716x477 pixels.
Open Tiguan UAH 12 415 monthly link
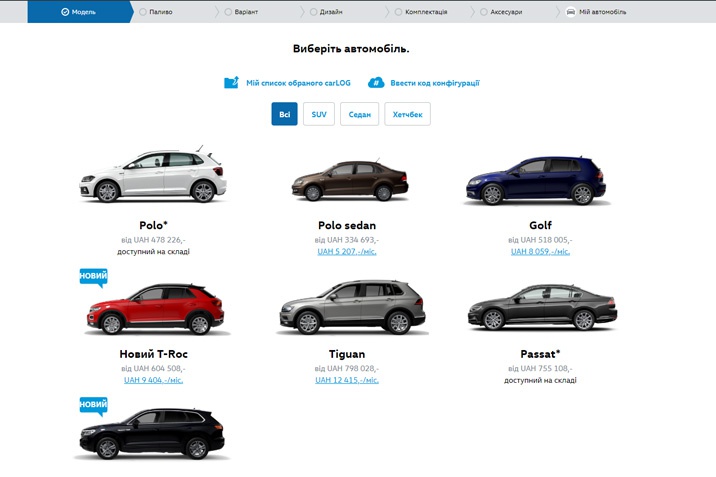pos(347,380)
